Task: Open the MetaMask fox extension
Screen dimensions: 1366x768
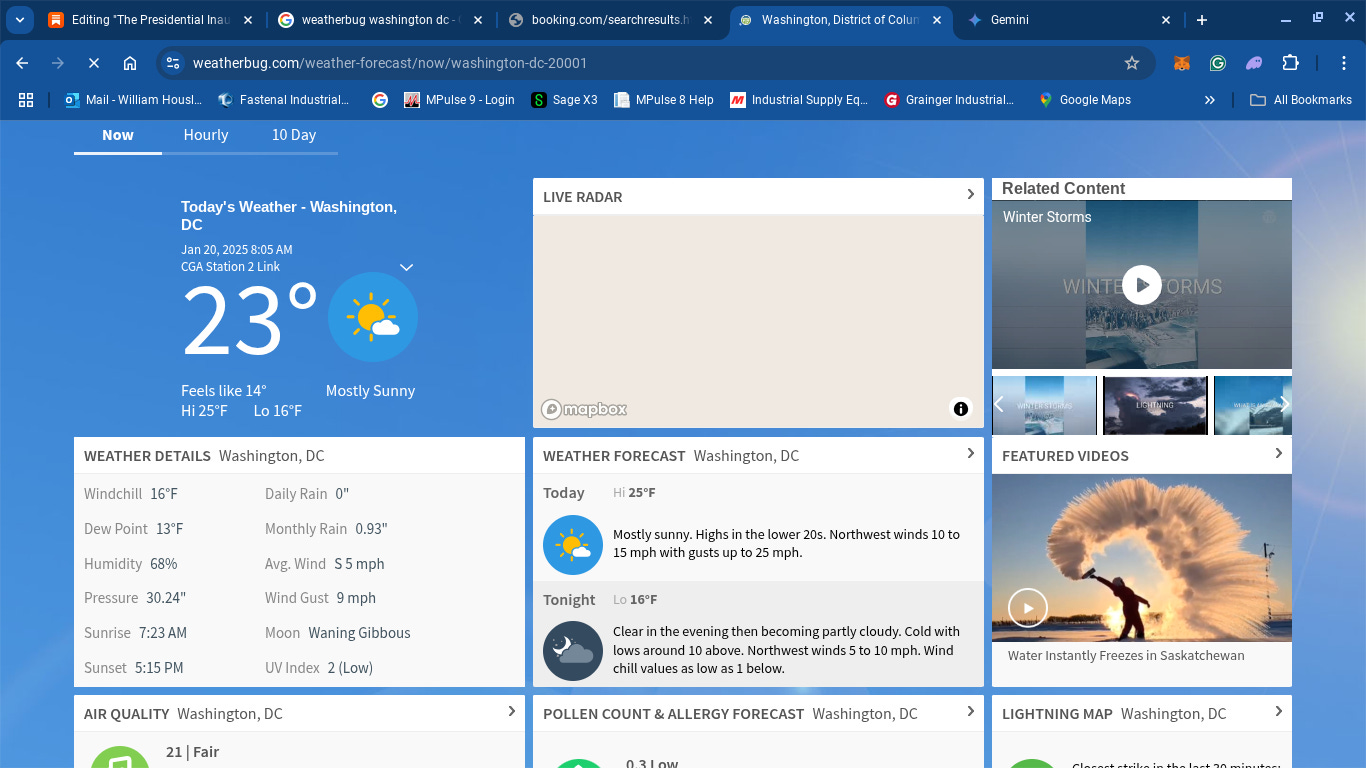Action: [1181, 63]
